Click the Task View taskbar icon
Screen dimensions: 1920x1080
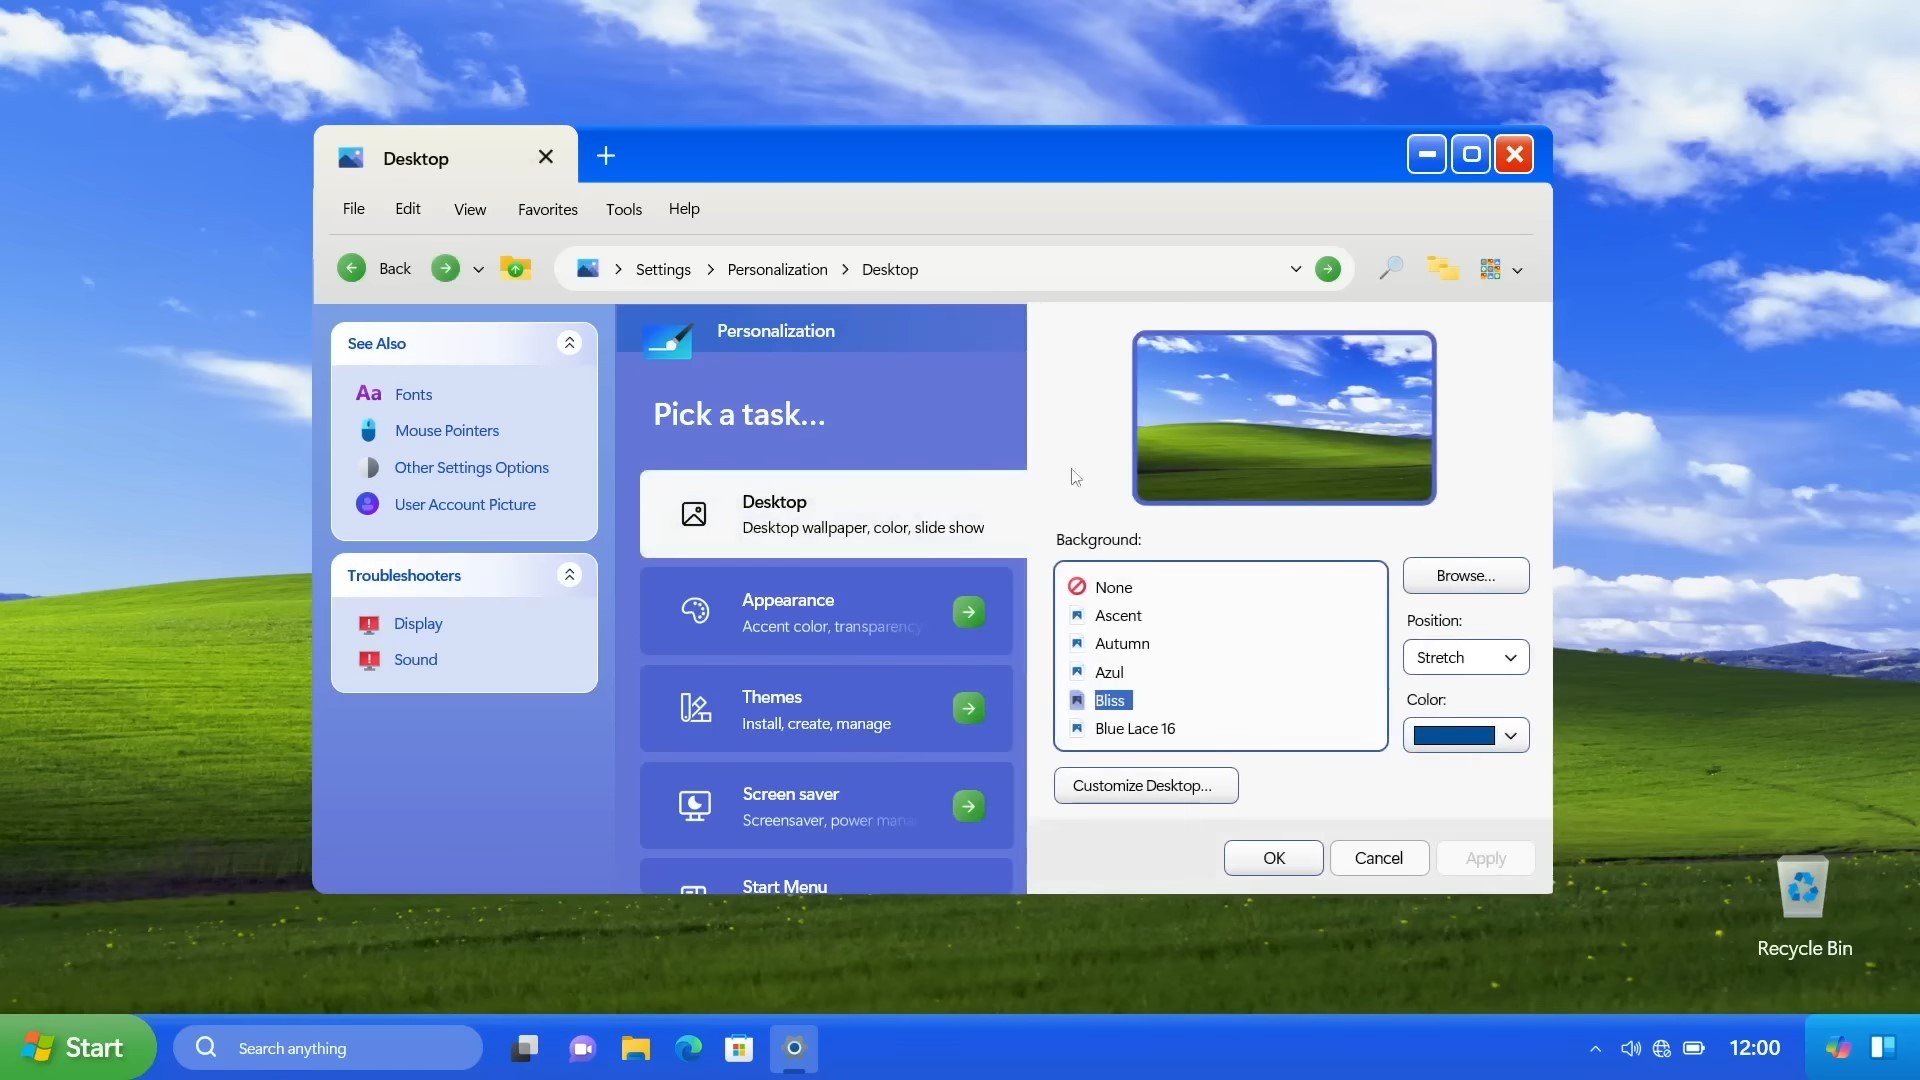pyautogui.click(x=525, y=1048)
